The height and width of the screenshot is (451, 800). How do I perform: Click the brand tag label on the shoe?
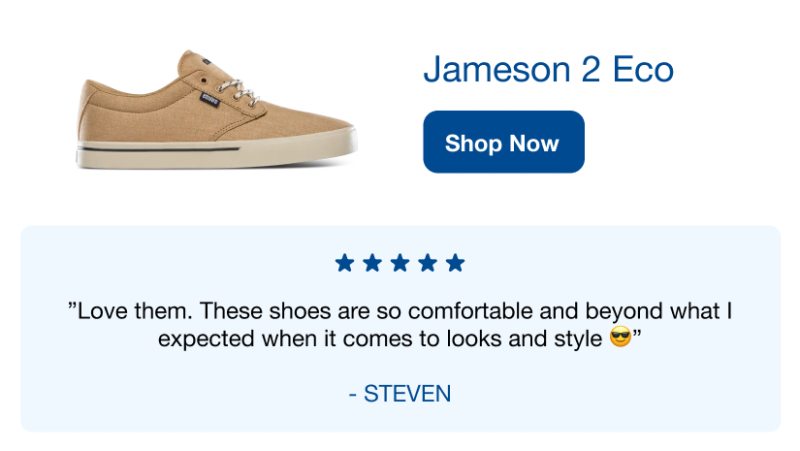[209, 98]
